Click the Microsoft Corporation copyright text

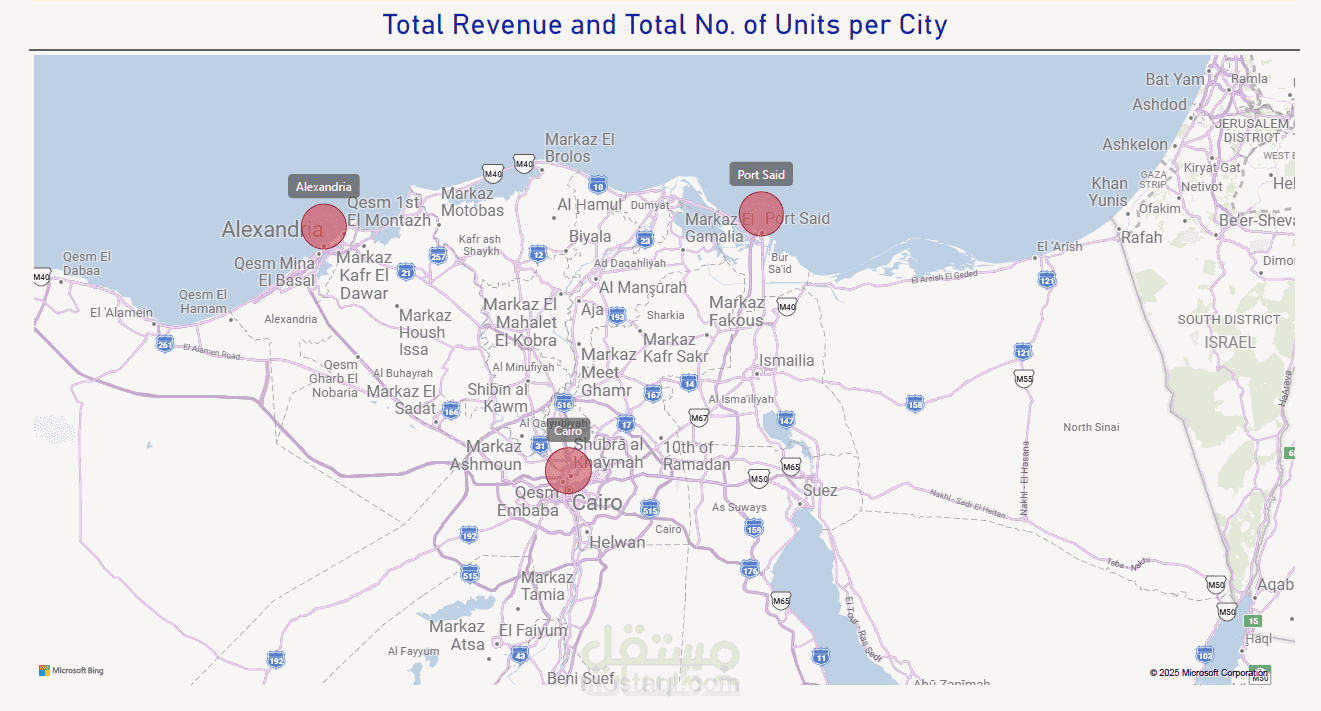pos(1208,673)
